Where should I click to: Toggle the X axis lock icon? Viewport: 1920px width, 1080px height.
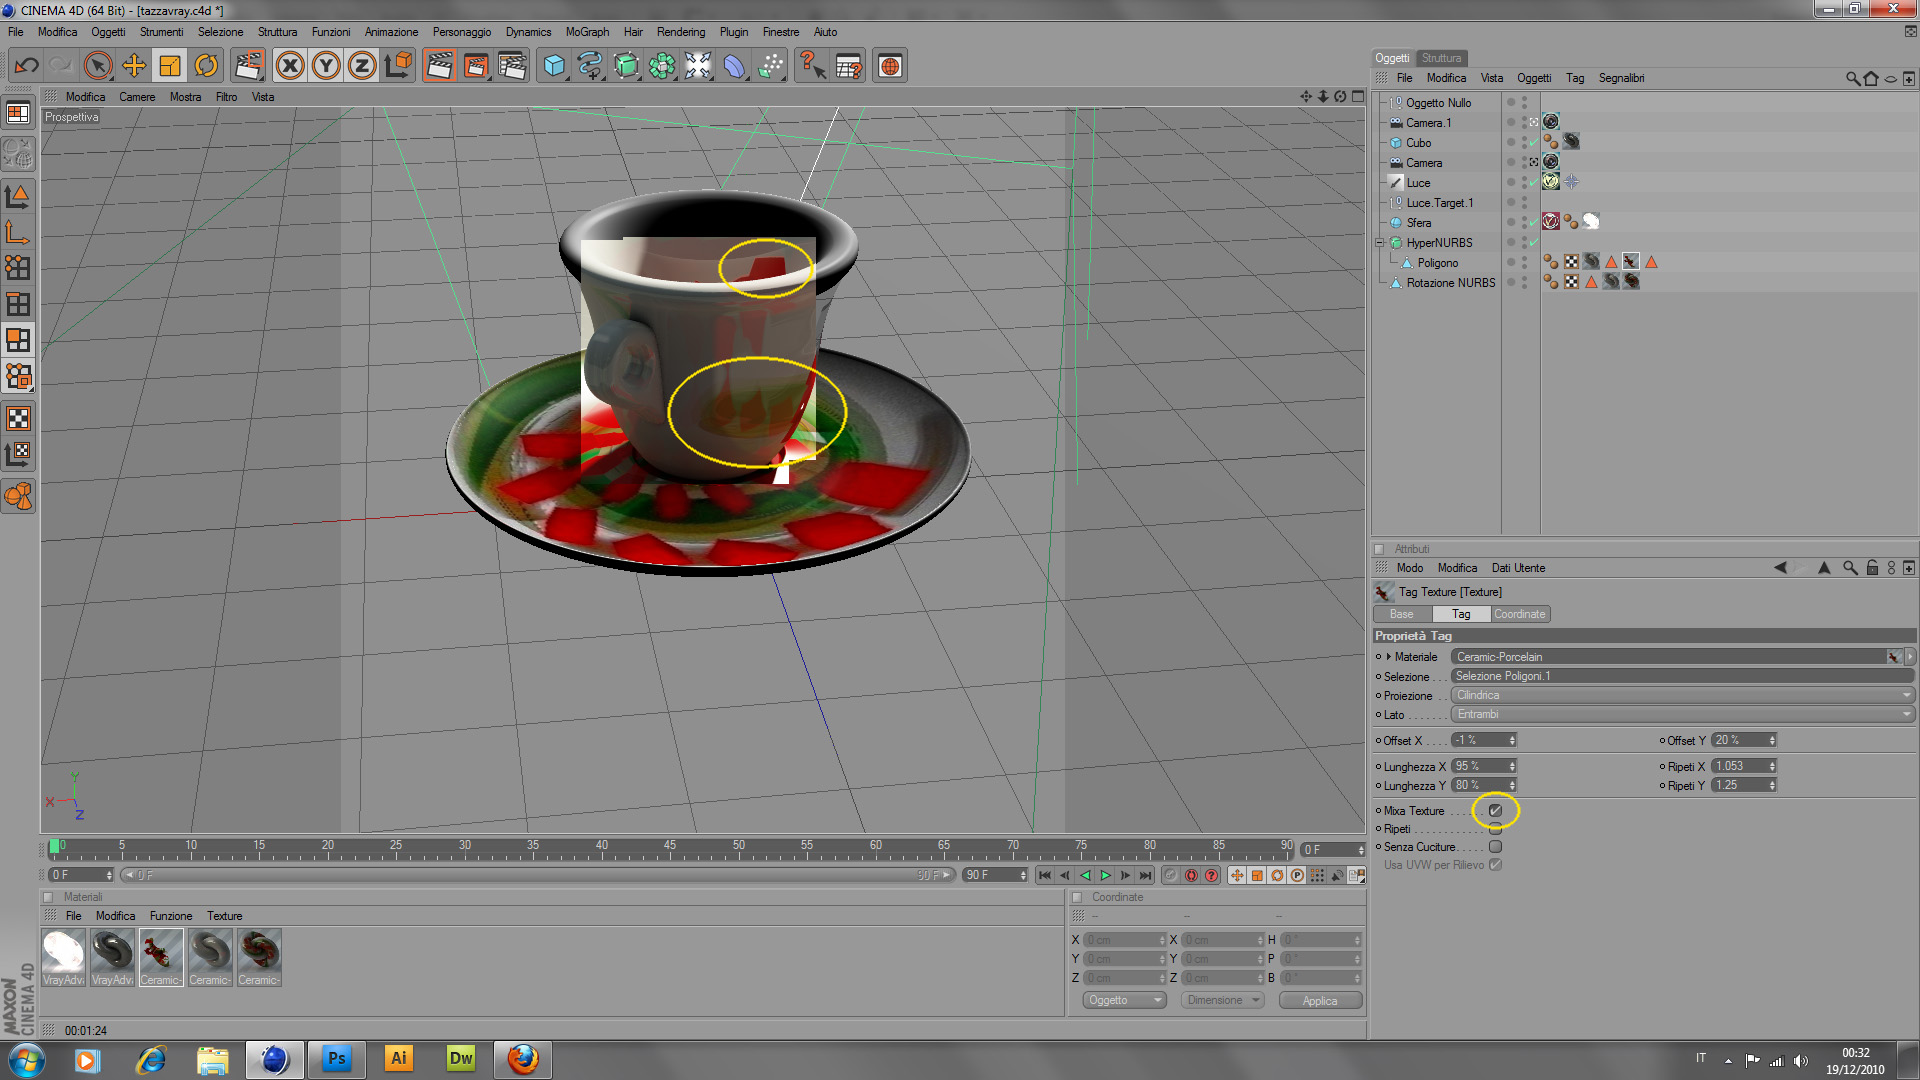[290, 66]
